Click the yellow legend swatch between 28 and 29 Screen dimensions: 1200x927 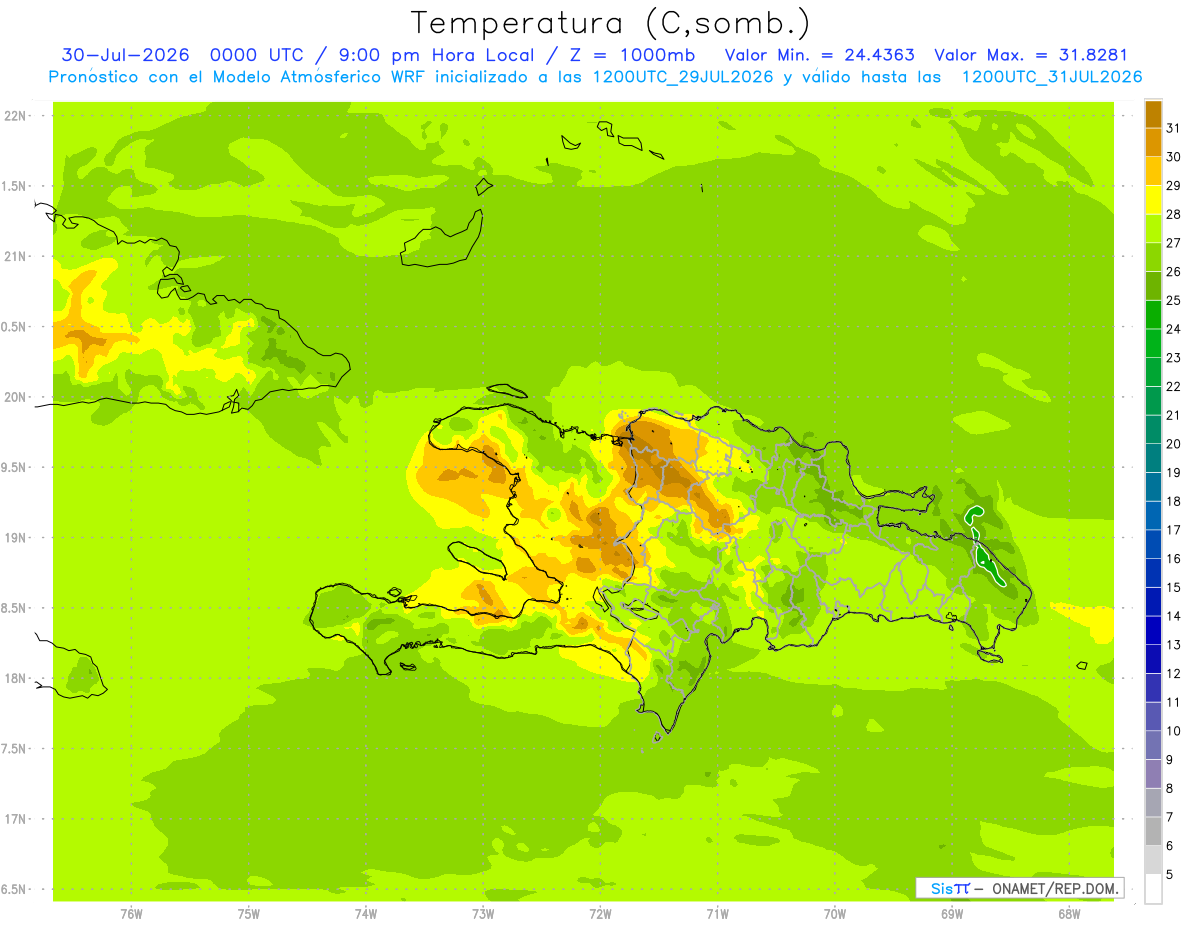pos(1153,200)
